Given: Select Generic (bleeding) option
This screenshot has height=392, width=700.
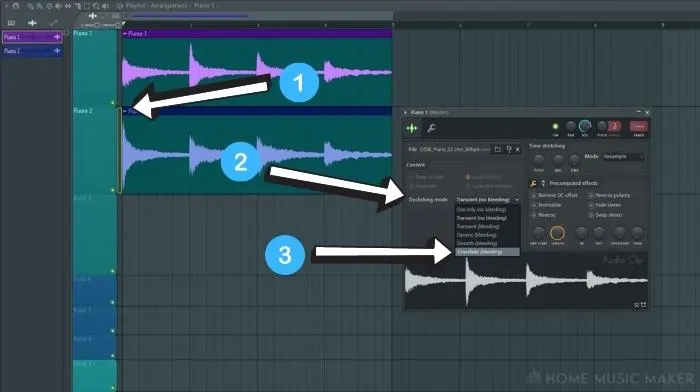Looking at the screenshot, I should click(487, 235).
